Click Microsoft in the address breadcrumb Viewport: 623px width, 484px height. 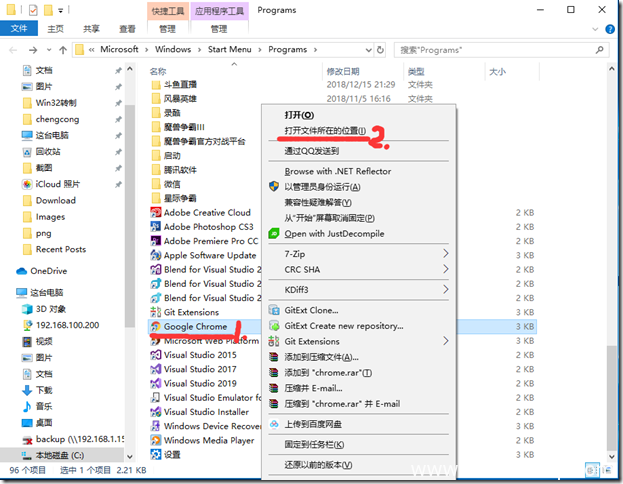[123, 49]
